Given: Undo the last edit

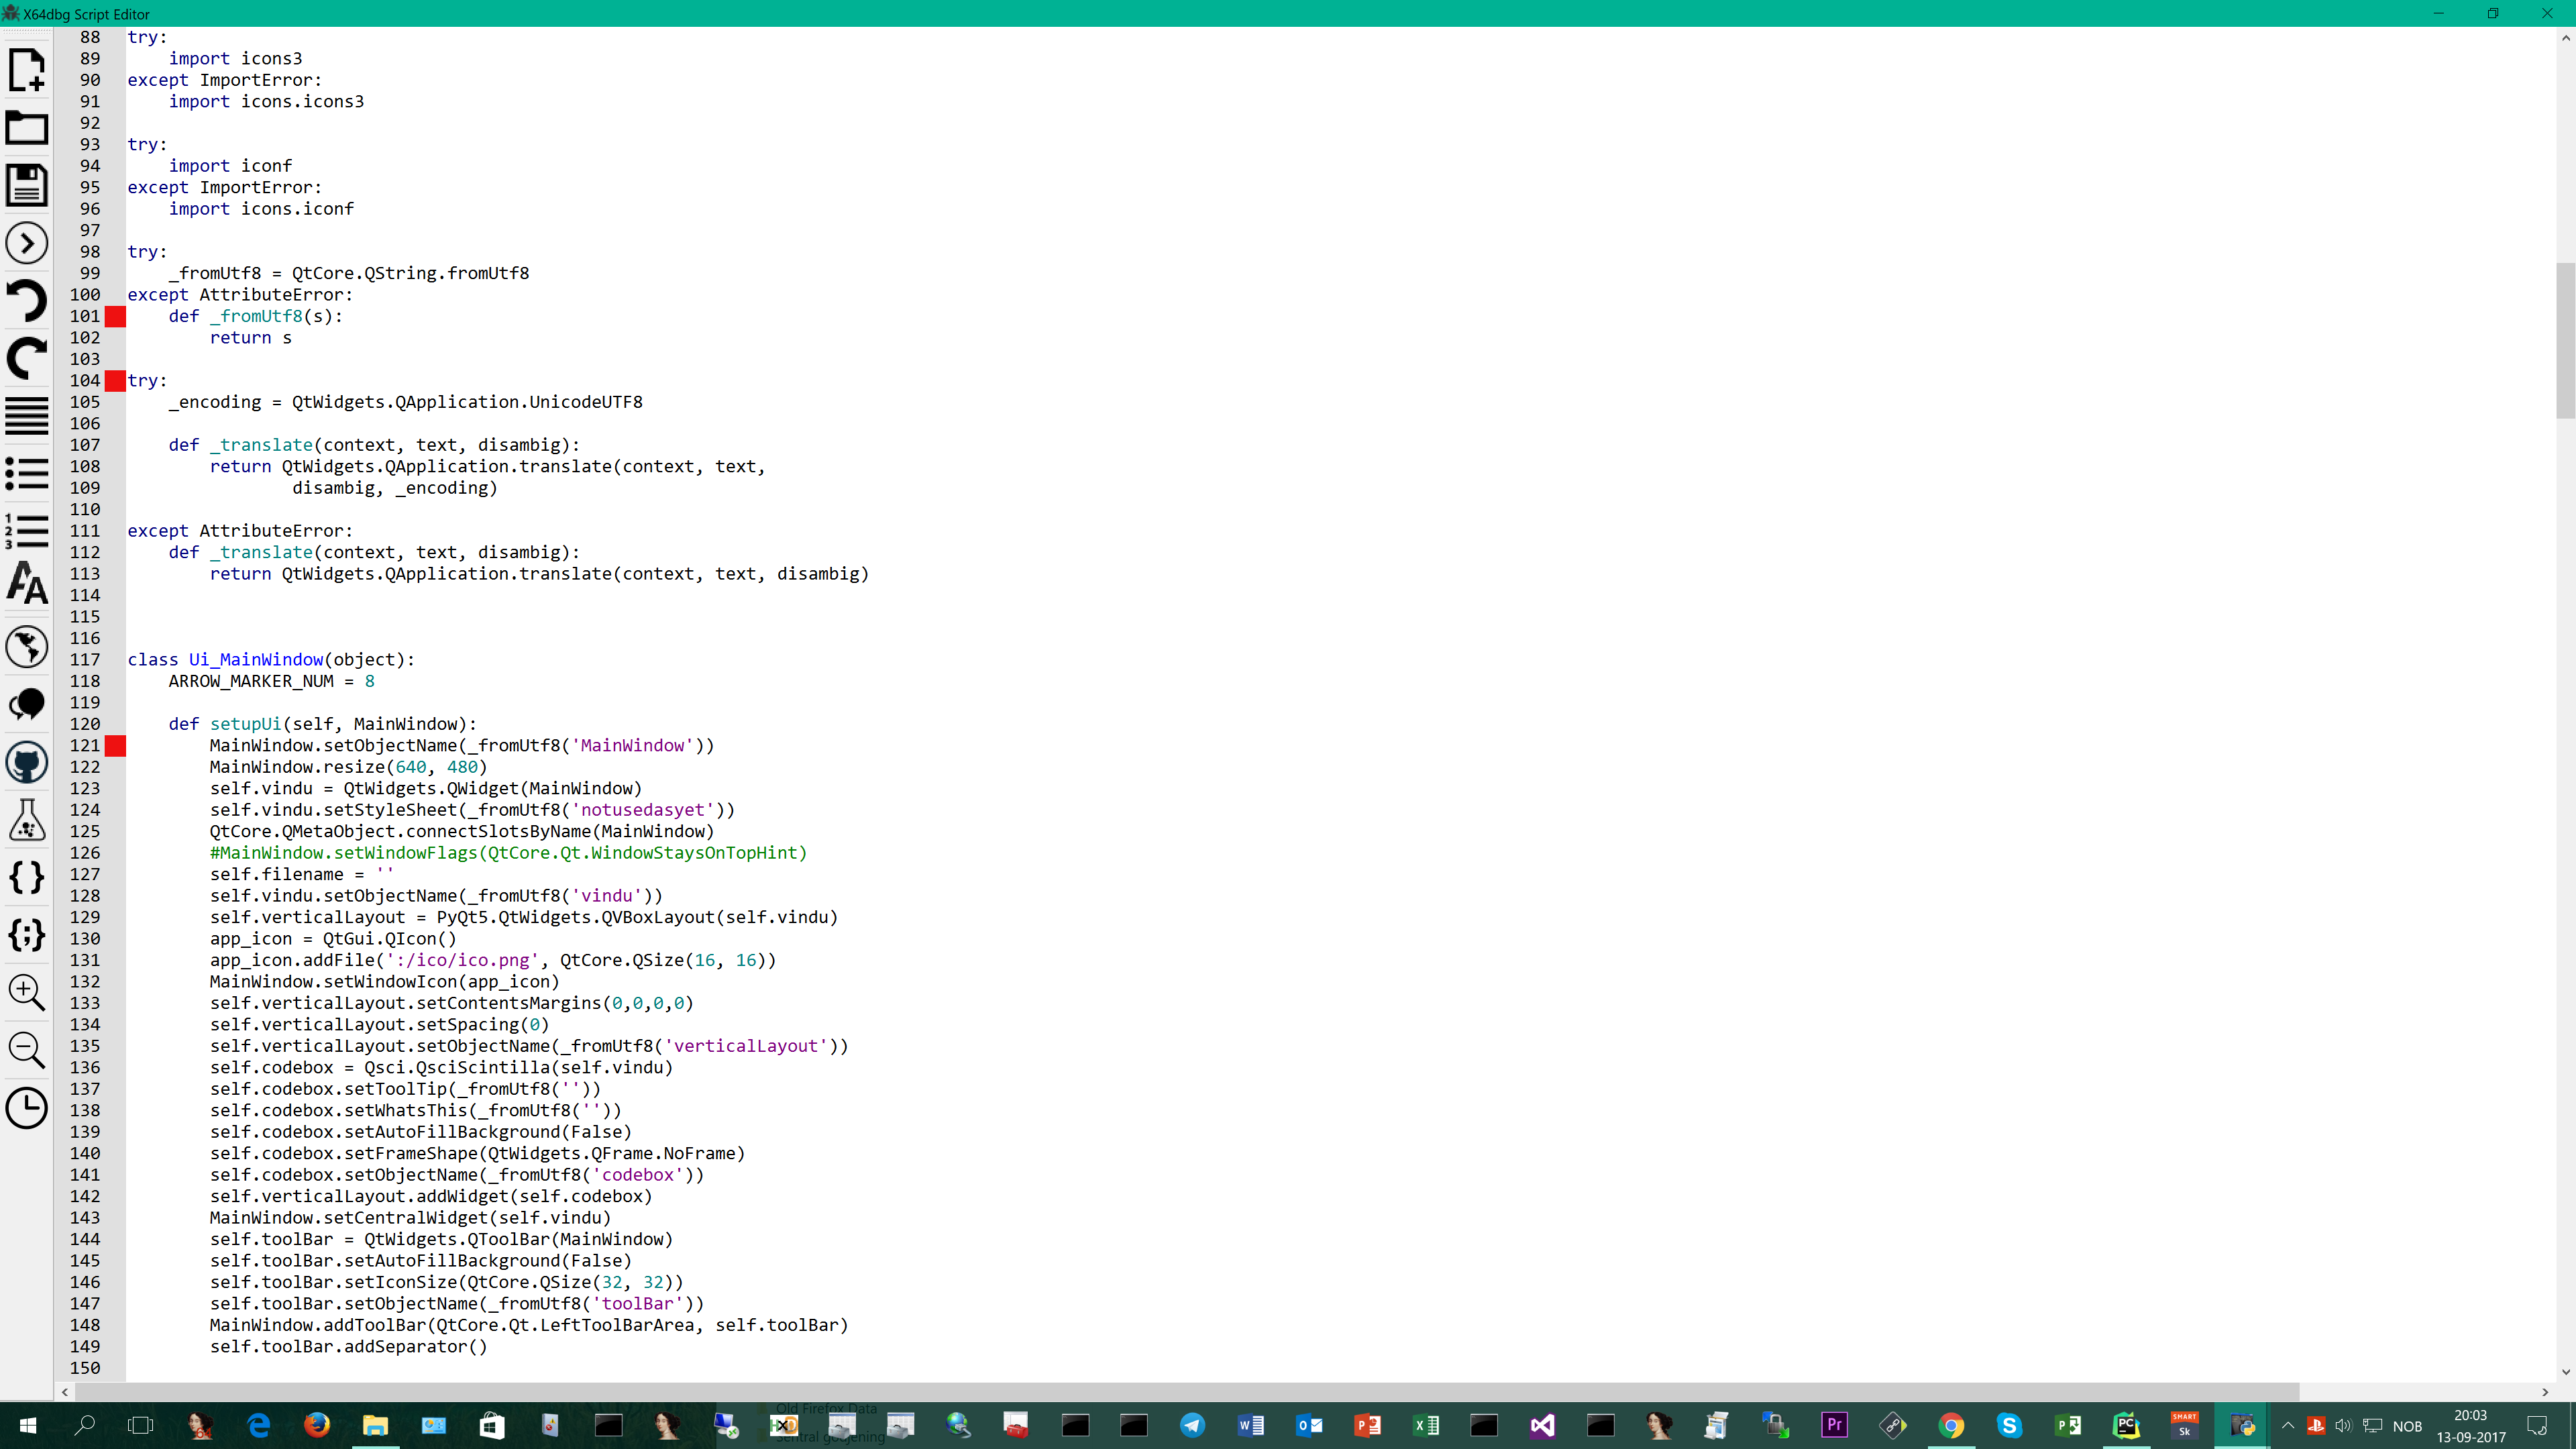Looking at the screenshot, I should point(27,300).
